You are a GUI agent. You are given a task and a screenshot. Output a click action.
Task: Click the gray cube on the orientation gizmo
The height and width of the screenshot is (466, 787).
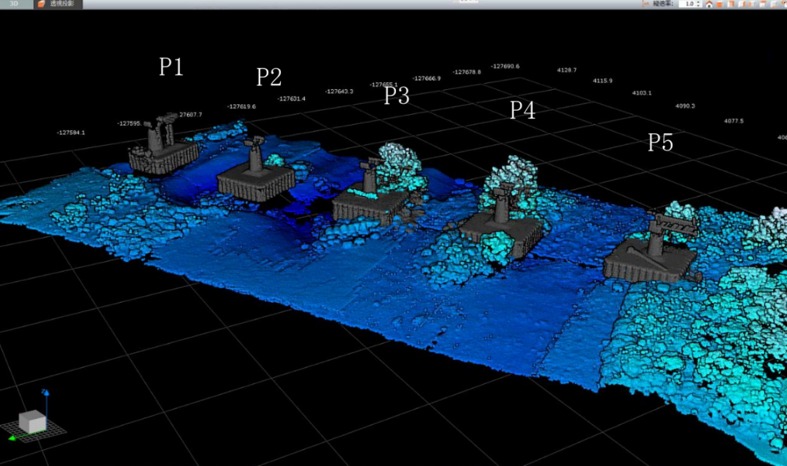32,422
